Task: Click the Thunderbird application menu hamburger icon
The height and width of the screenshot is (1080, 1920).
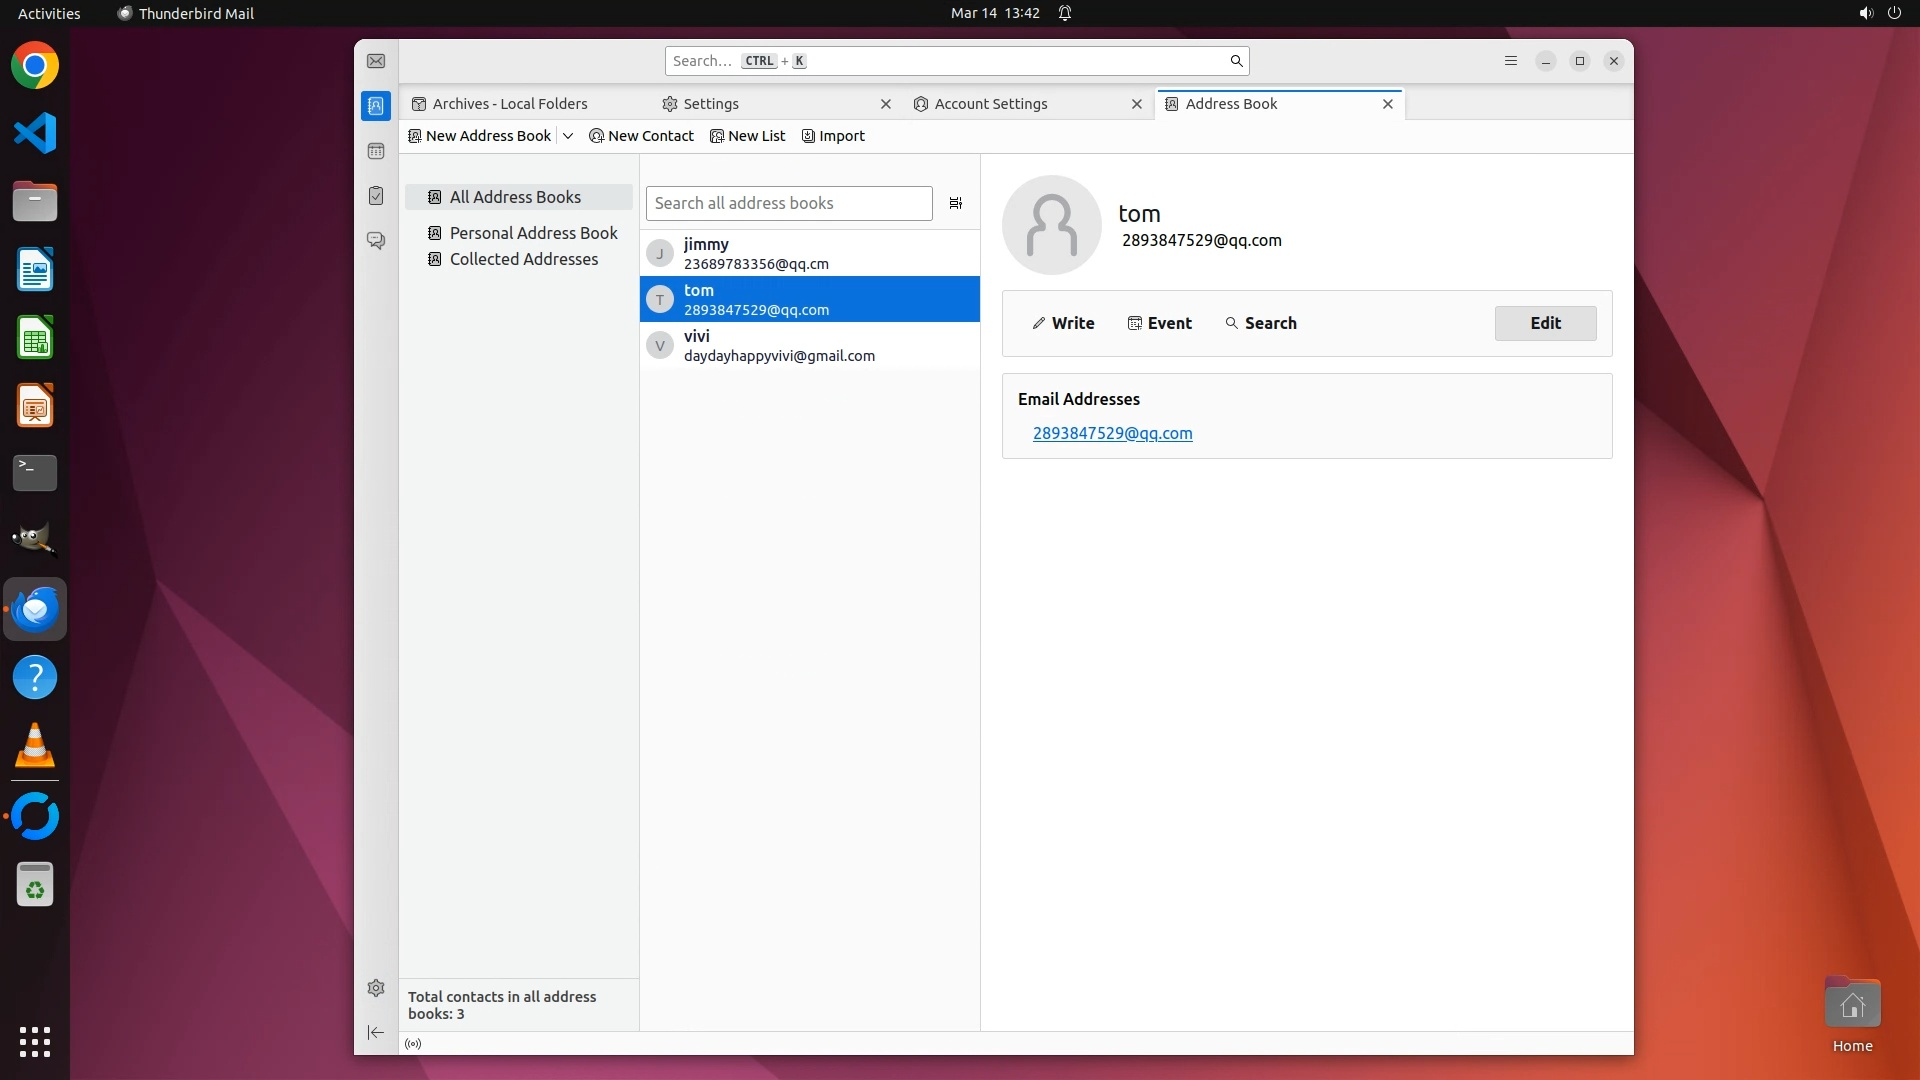Action: click(1511, 61)
